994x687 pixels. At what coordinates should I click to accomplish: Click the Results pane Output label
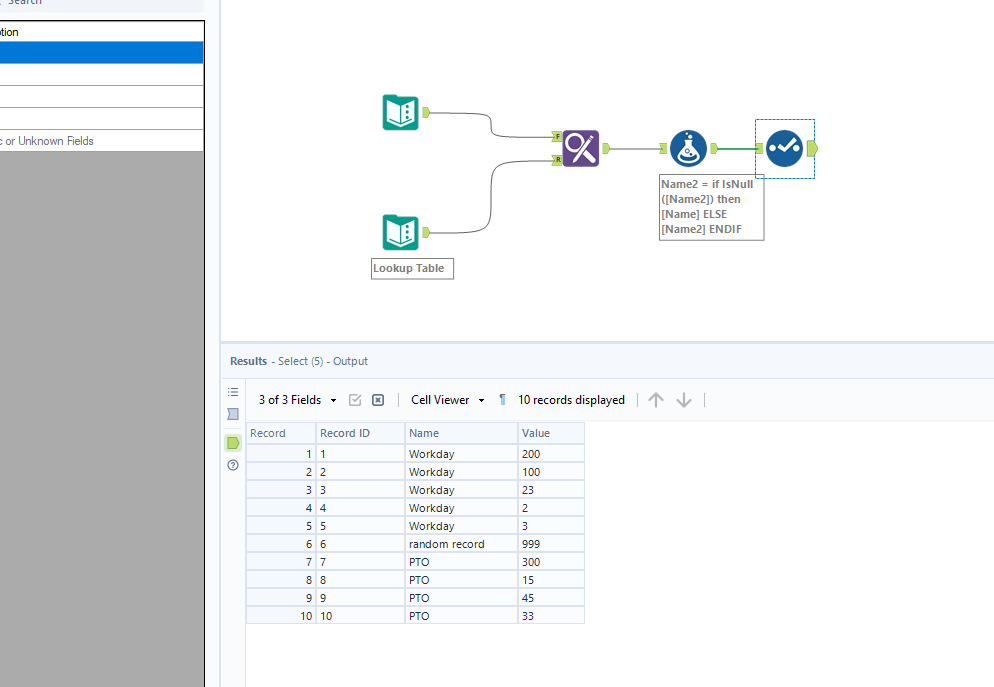[x=350, y=361]
